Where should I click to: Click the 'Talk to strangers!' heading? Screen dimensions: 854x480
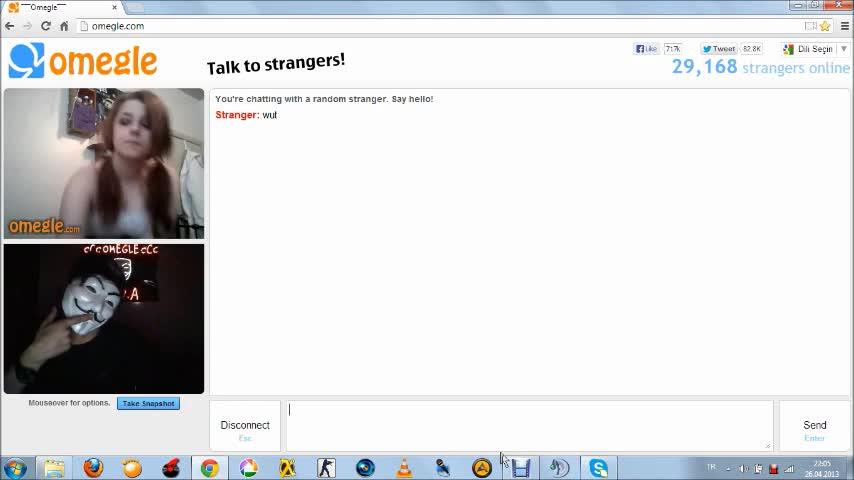click(276, 64)
